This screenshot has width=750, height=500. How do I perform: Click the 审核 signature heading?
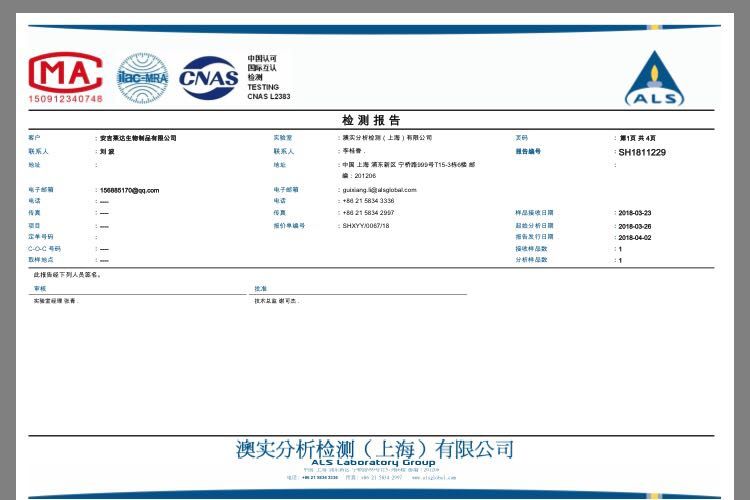(x=40, y=289)
